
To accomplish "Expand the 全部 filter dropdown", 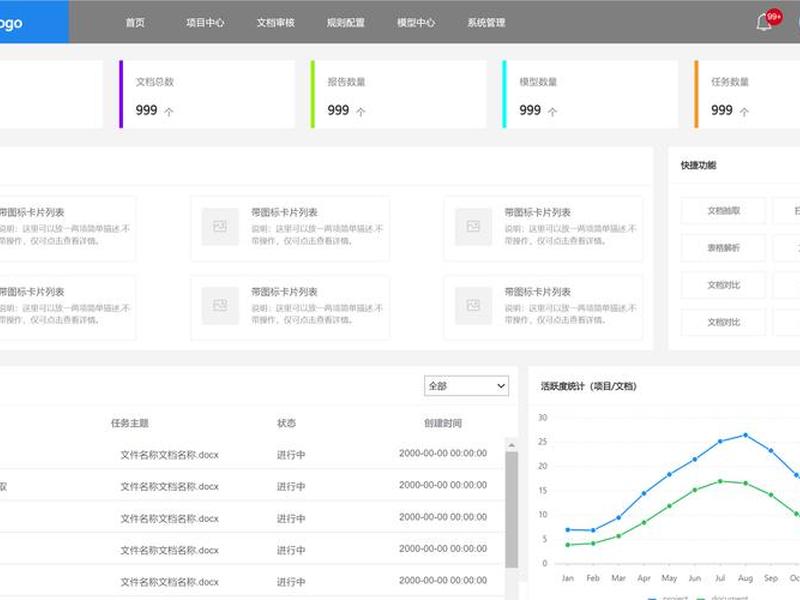I will [x=466, y=386].
